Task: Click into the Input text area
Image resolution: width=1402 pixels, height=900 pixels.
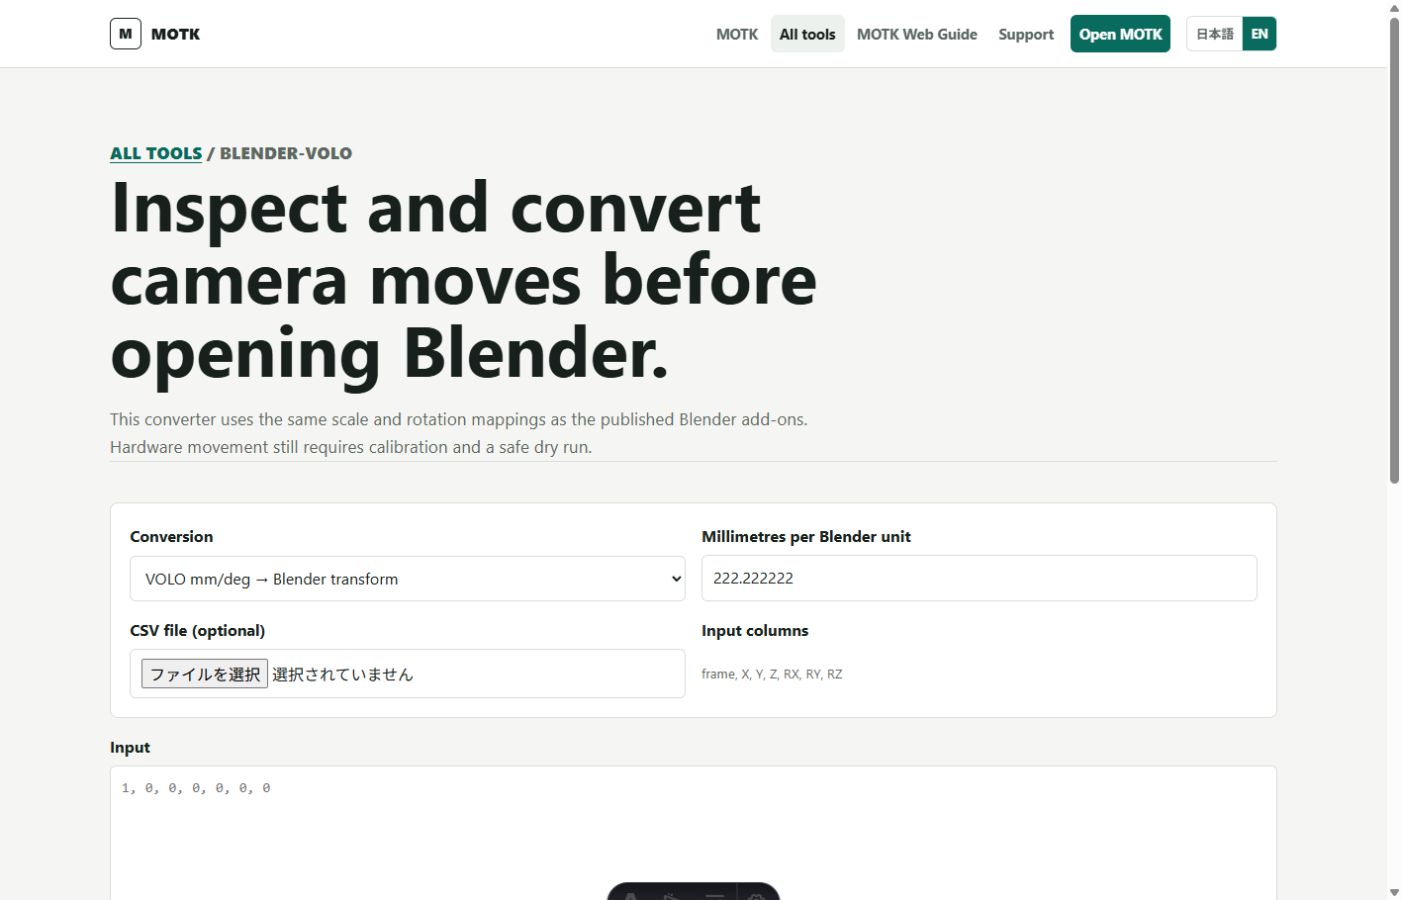Action: tap(693, 833)
